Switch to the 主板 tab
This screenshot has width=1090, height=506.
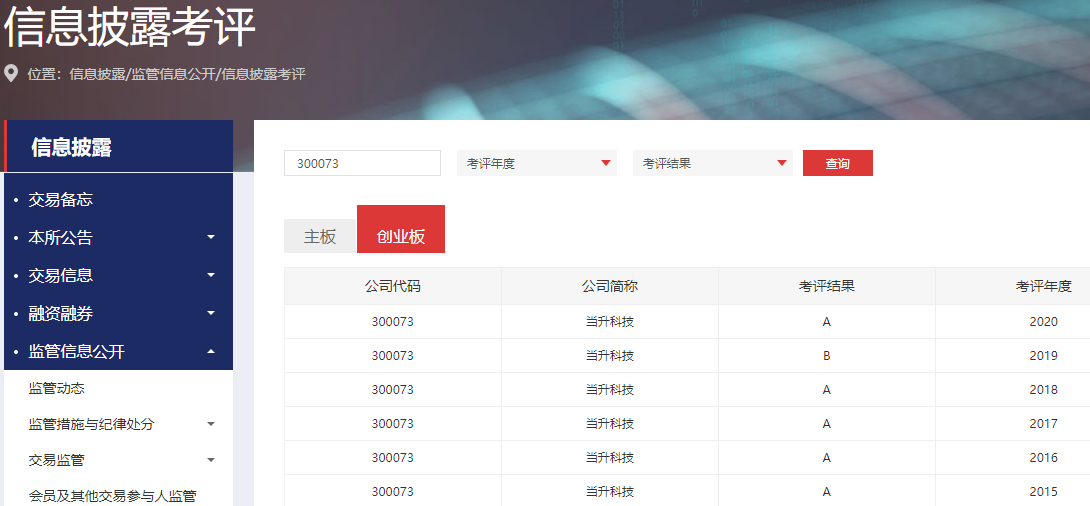(x=320, y=236)
